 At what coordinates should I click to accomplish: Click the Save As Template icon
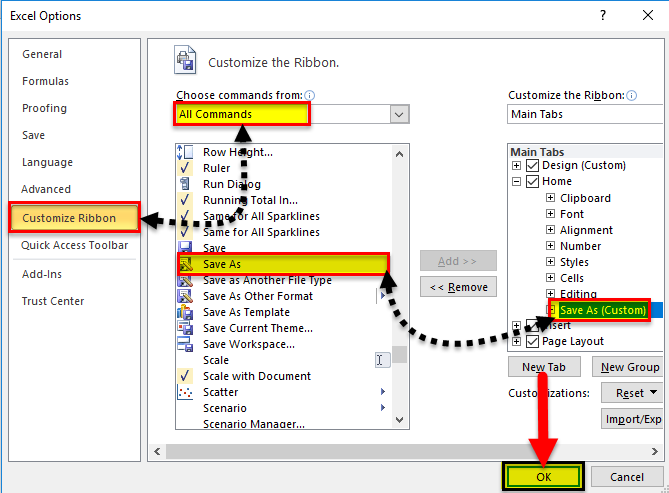coord(185,312)
